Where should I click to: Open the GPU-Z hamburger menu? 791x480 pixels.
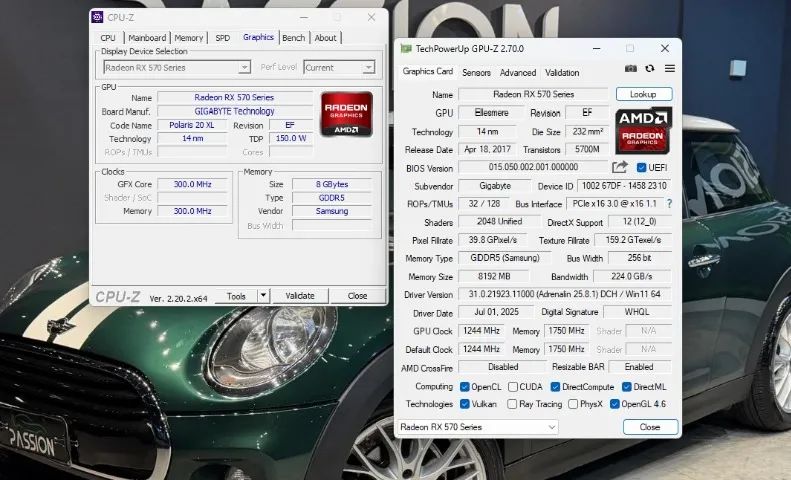(x=669, y=69)
